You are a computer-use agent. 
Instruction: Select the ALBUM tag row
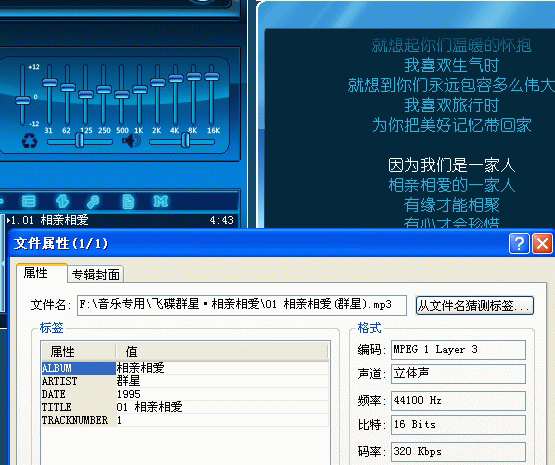click(185, 368)
